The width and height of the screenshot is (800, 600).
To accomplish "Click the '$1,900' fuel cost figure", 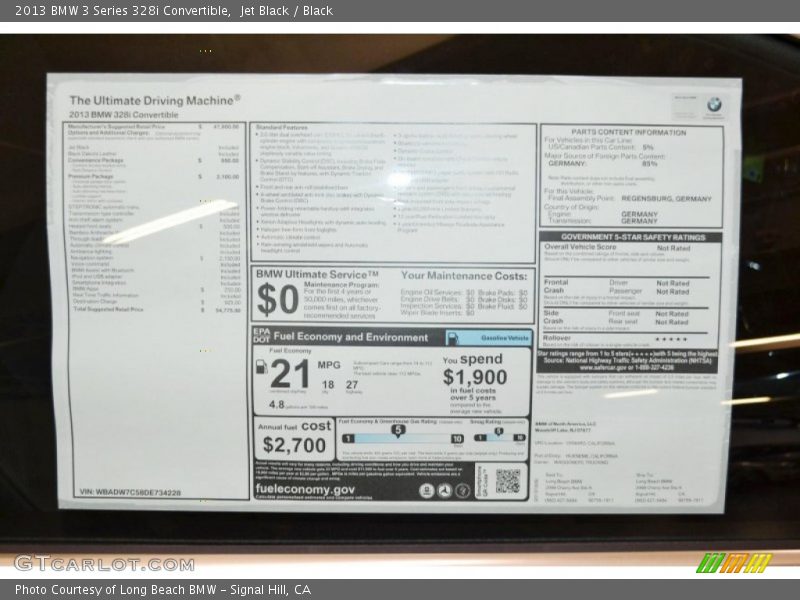I will coord(475,378).
